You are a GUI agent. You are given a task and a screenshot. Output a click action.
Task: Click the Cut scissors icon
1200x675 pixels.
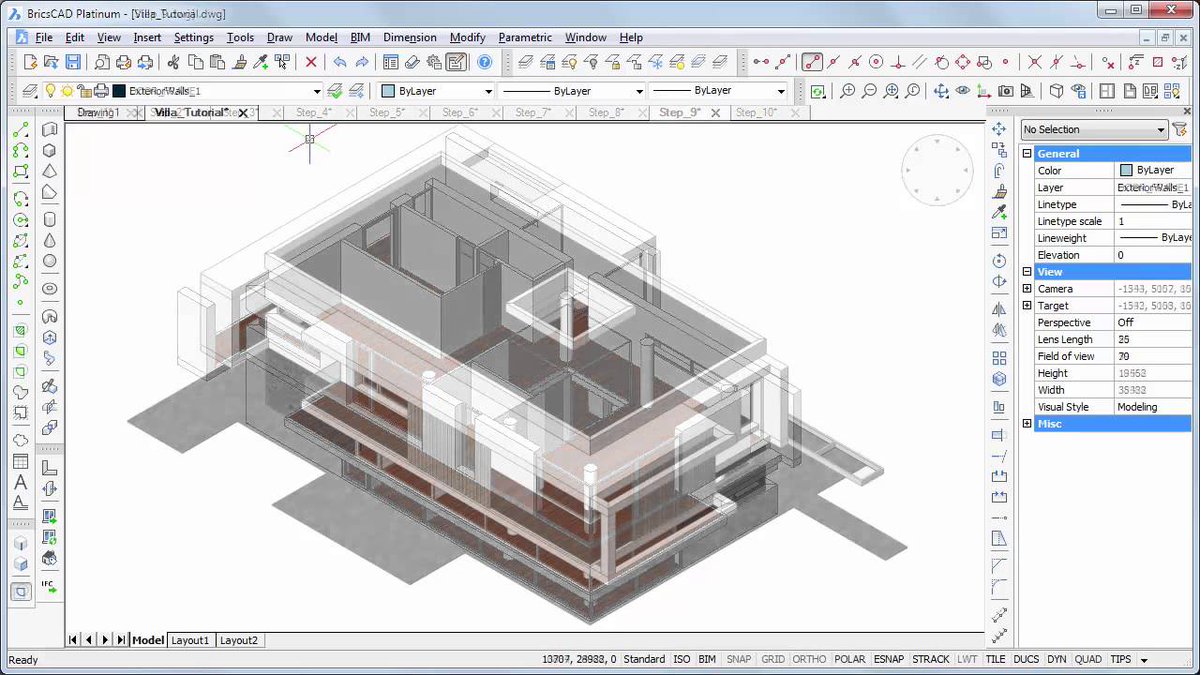coord(173,62)
